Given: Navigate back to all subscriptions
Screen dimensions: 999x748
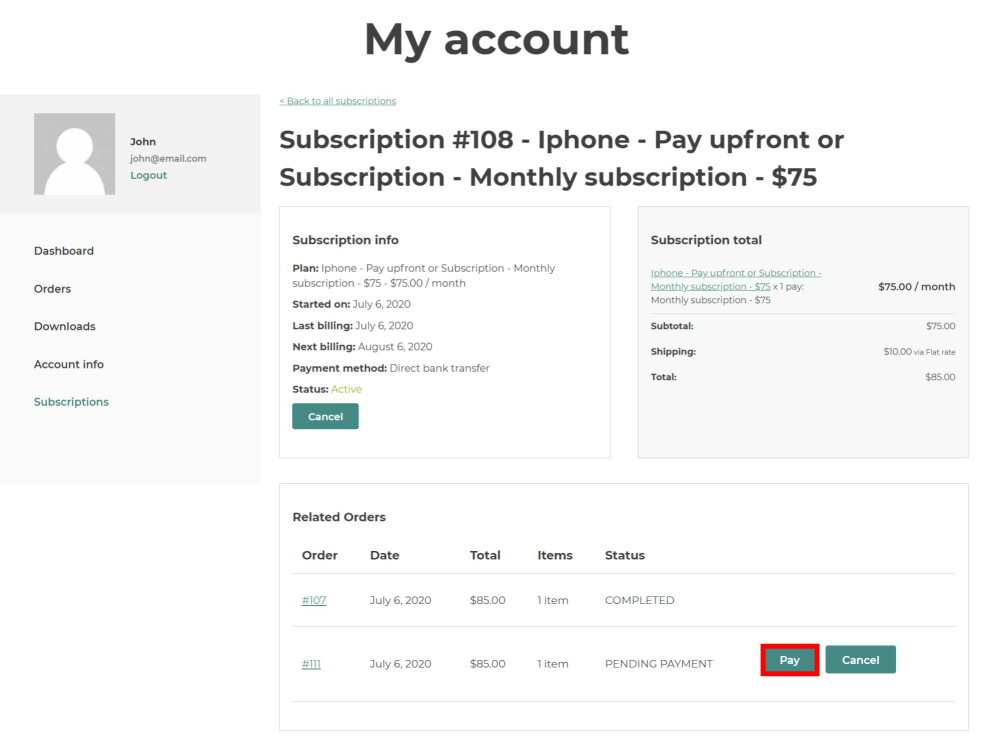Looking at the screenshot, I should (x=336, y=100).
